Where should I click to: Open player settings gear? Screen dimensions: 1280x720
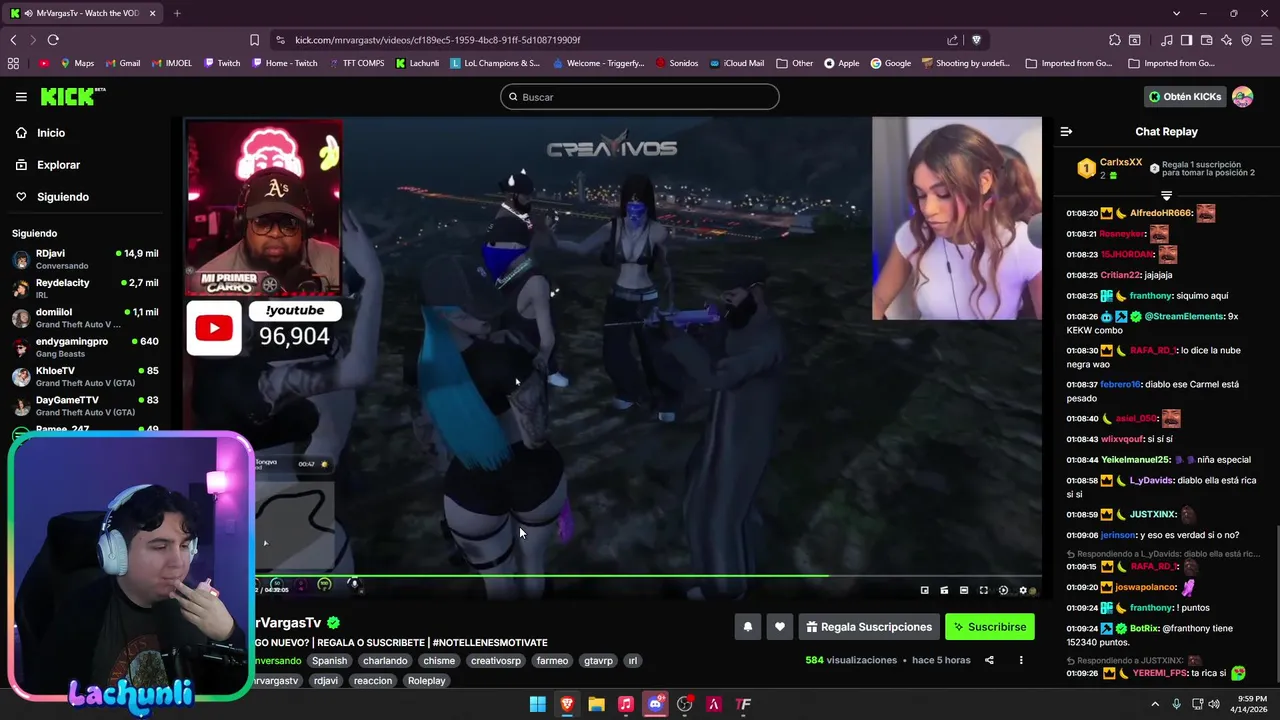point(1023,590)
